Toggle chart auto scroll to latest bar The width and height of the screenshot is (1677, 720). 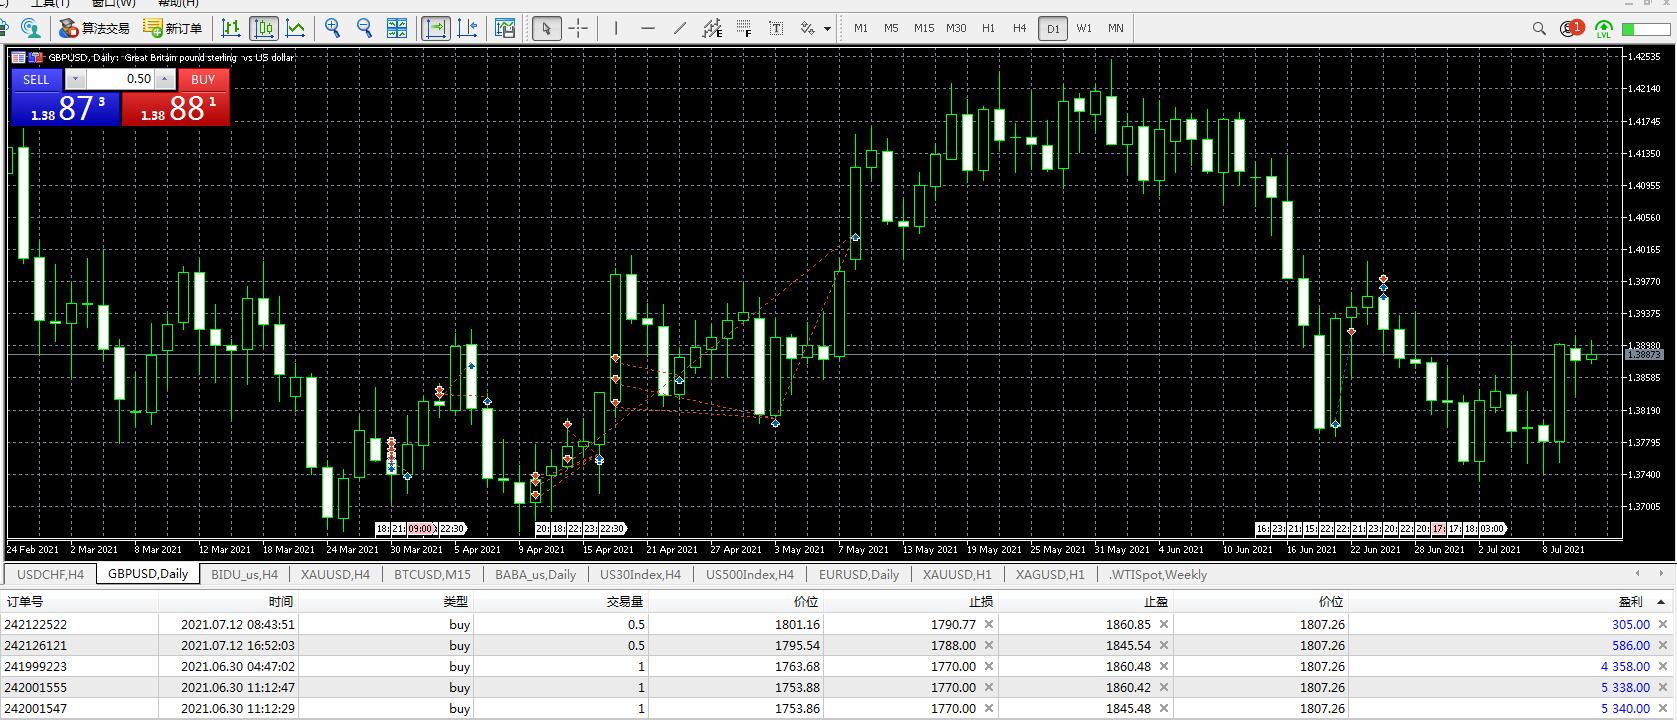436,28
